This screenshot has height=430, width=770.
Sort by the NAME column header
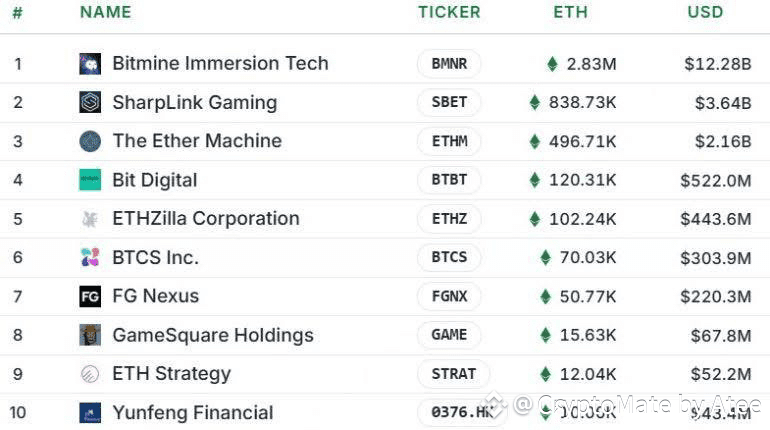pyautogui.click(x=106, y=12)
